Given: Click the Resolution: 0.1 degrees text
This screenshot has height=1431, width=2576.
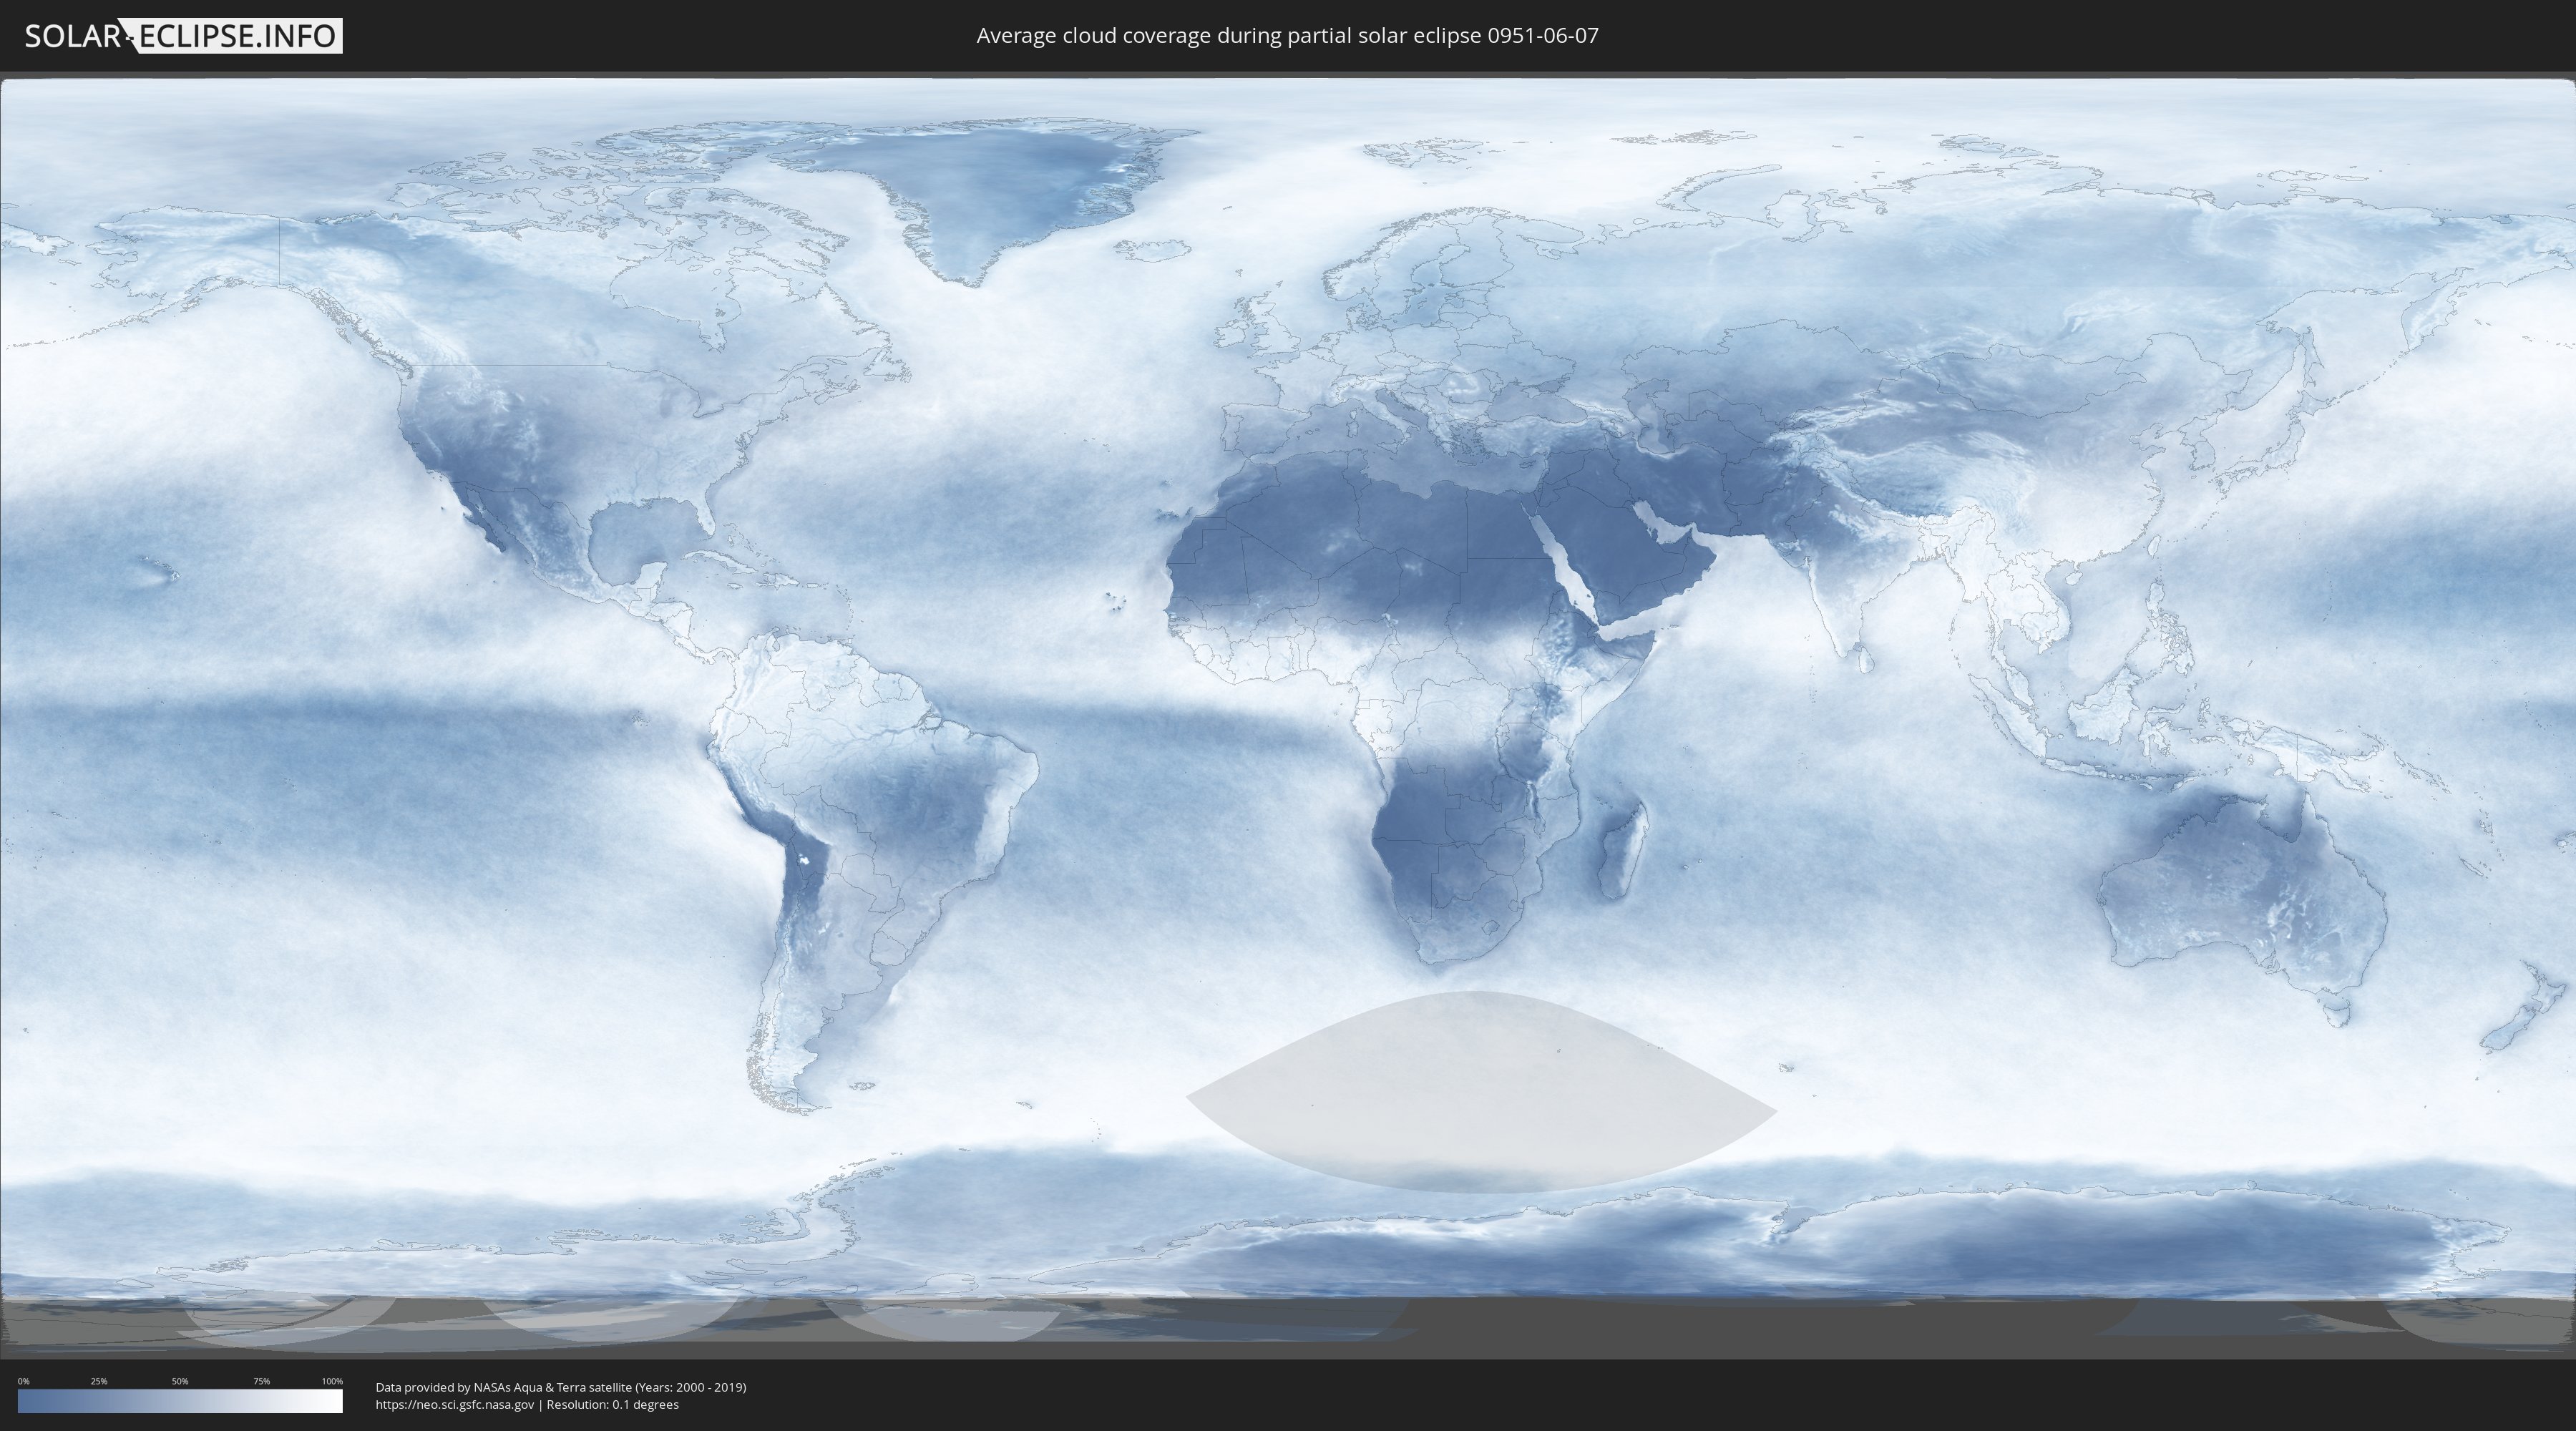Looking at the screenshot, I should click(612, 1404).
